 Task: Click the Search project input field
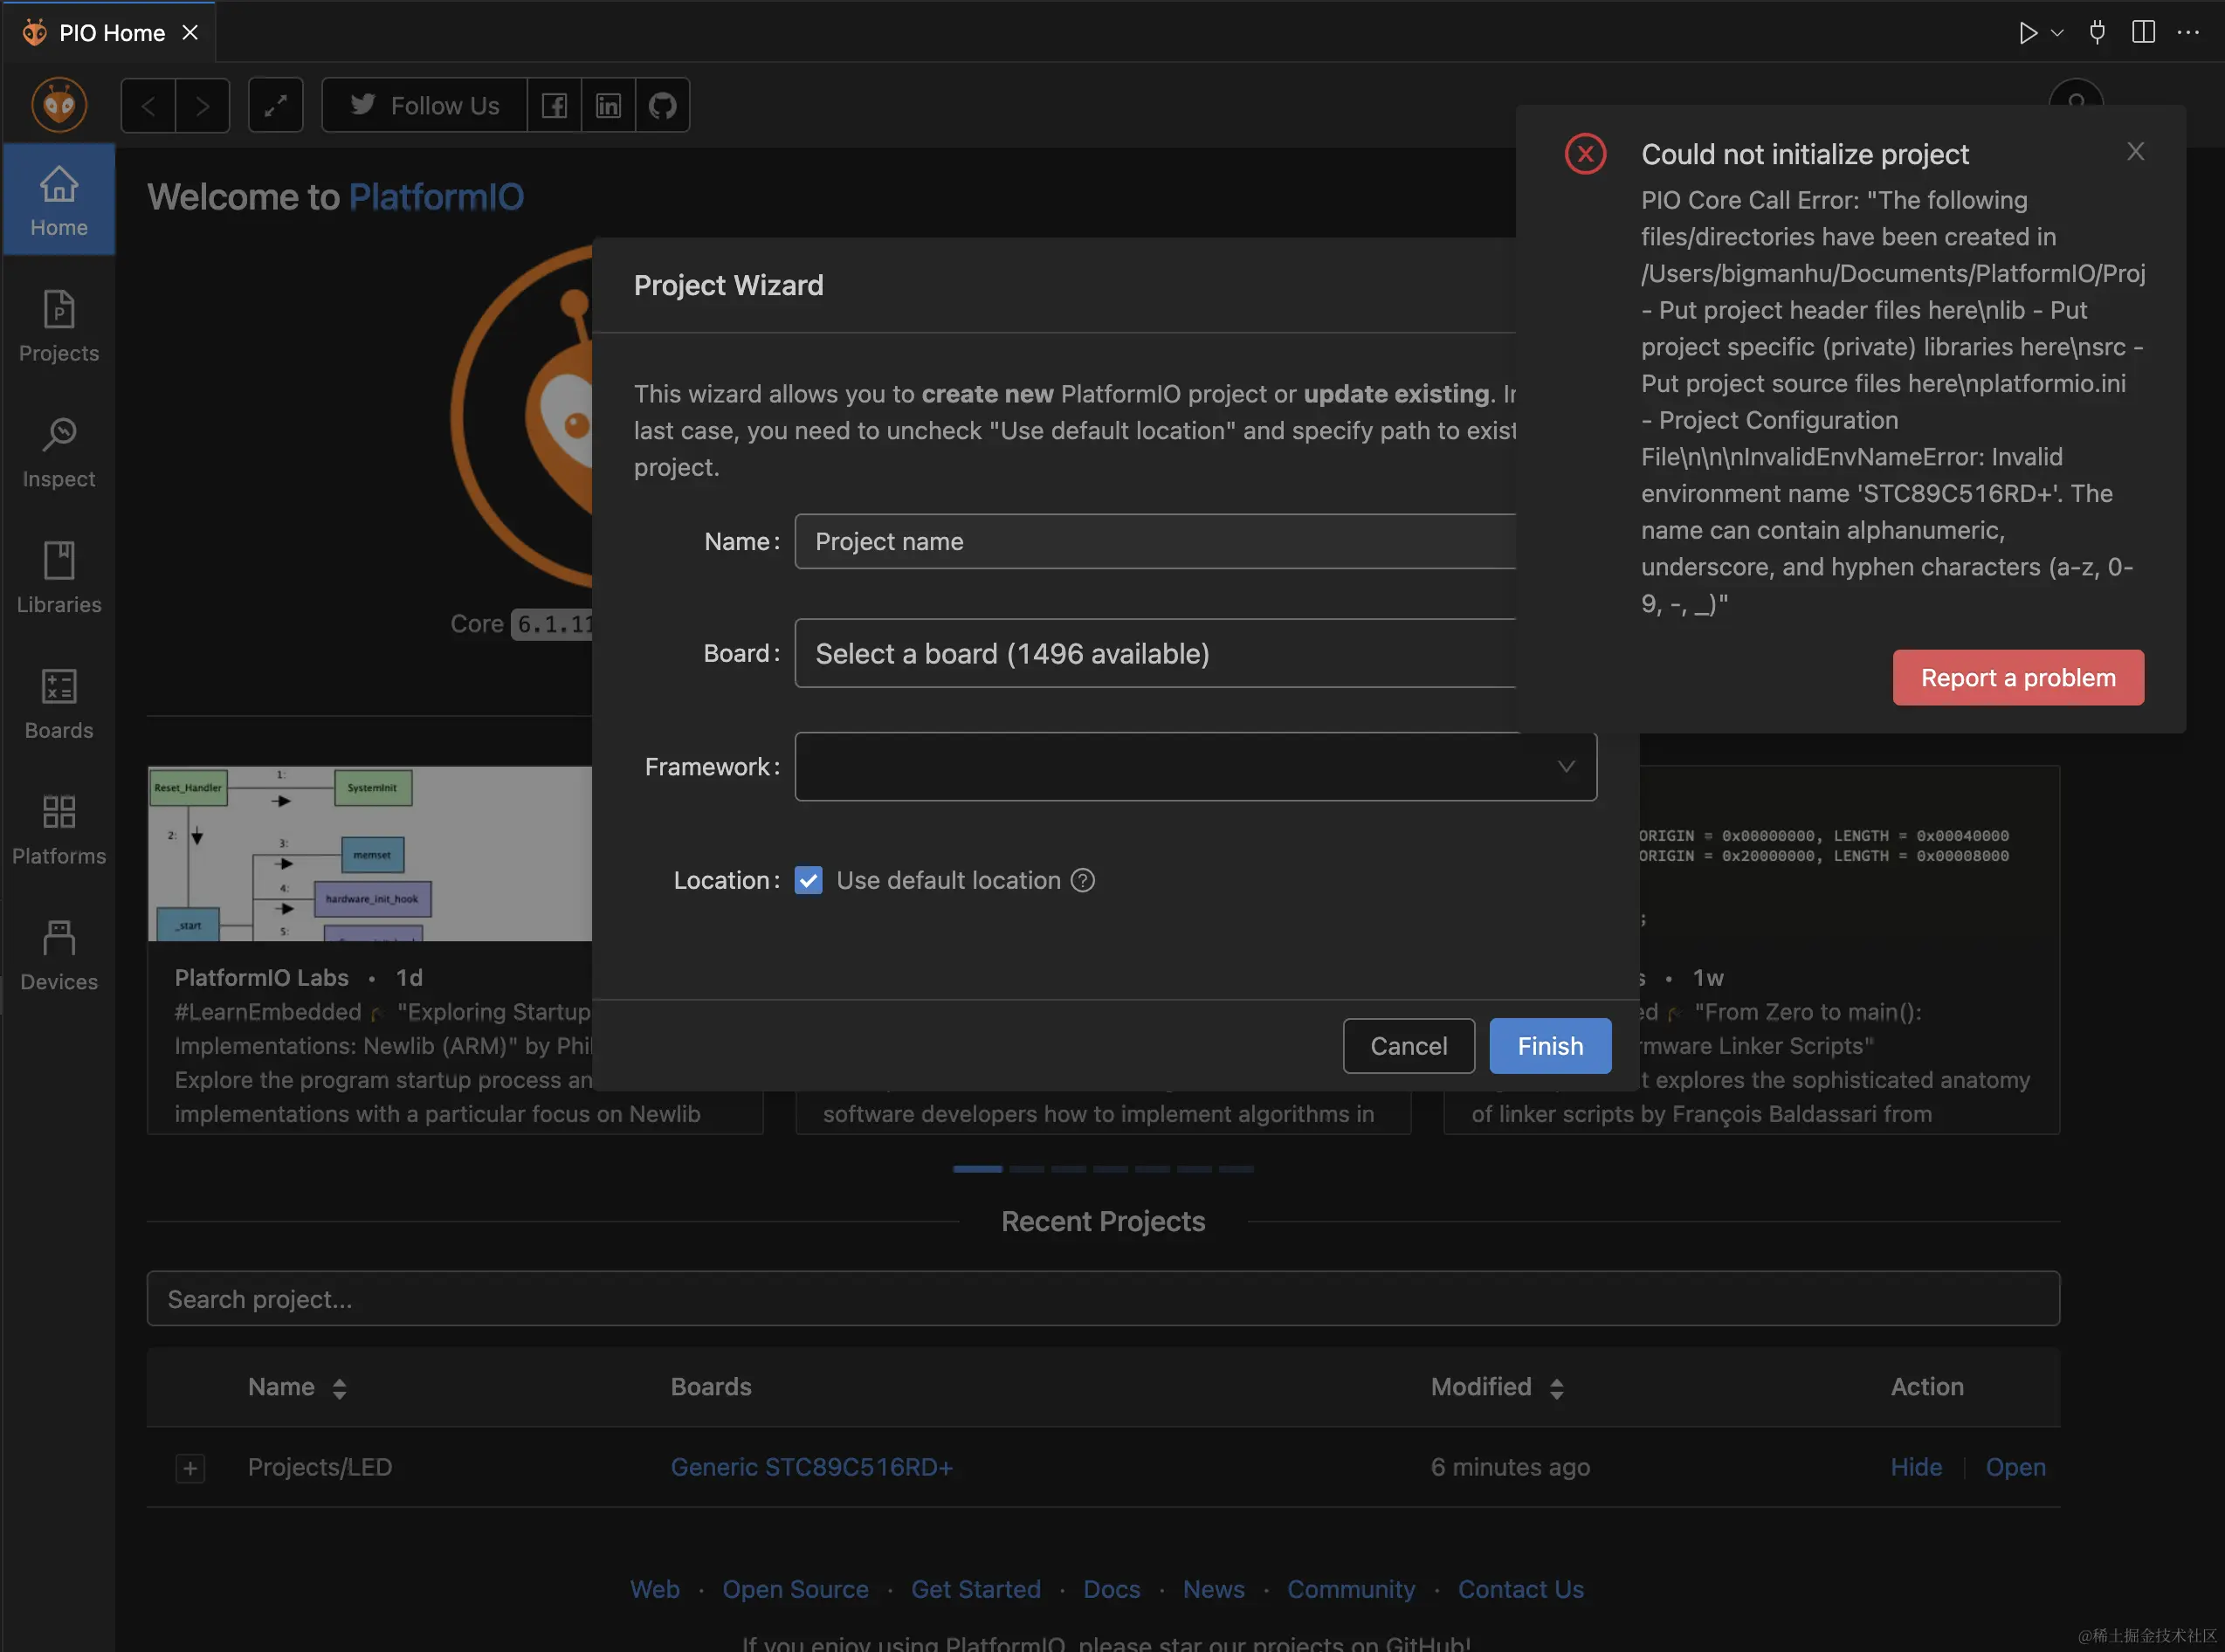tap(1102, 1298)
